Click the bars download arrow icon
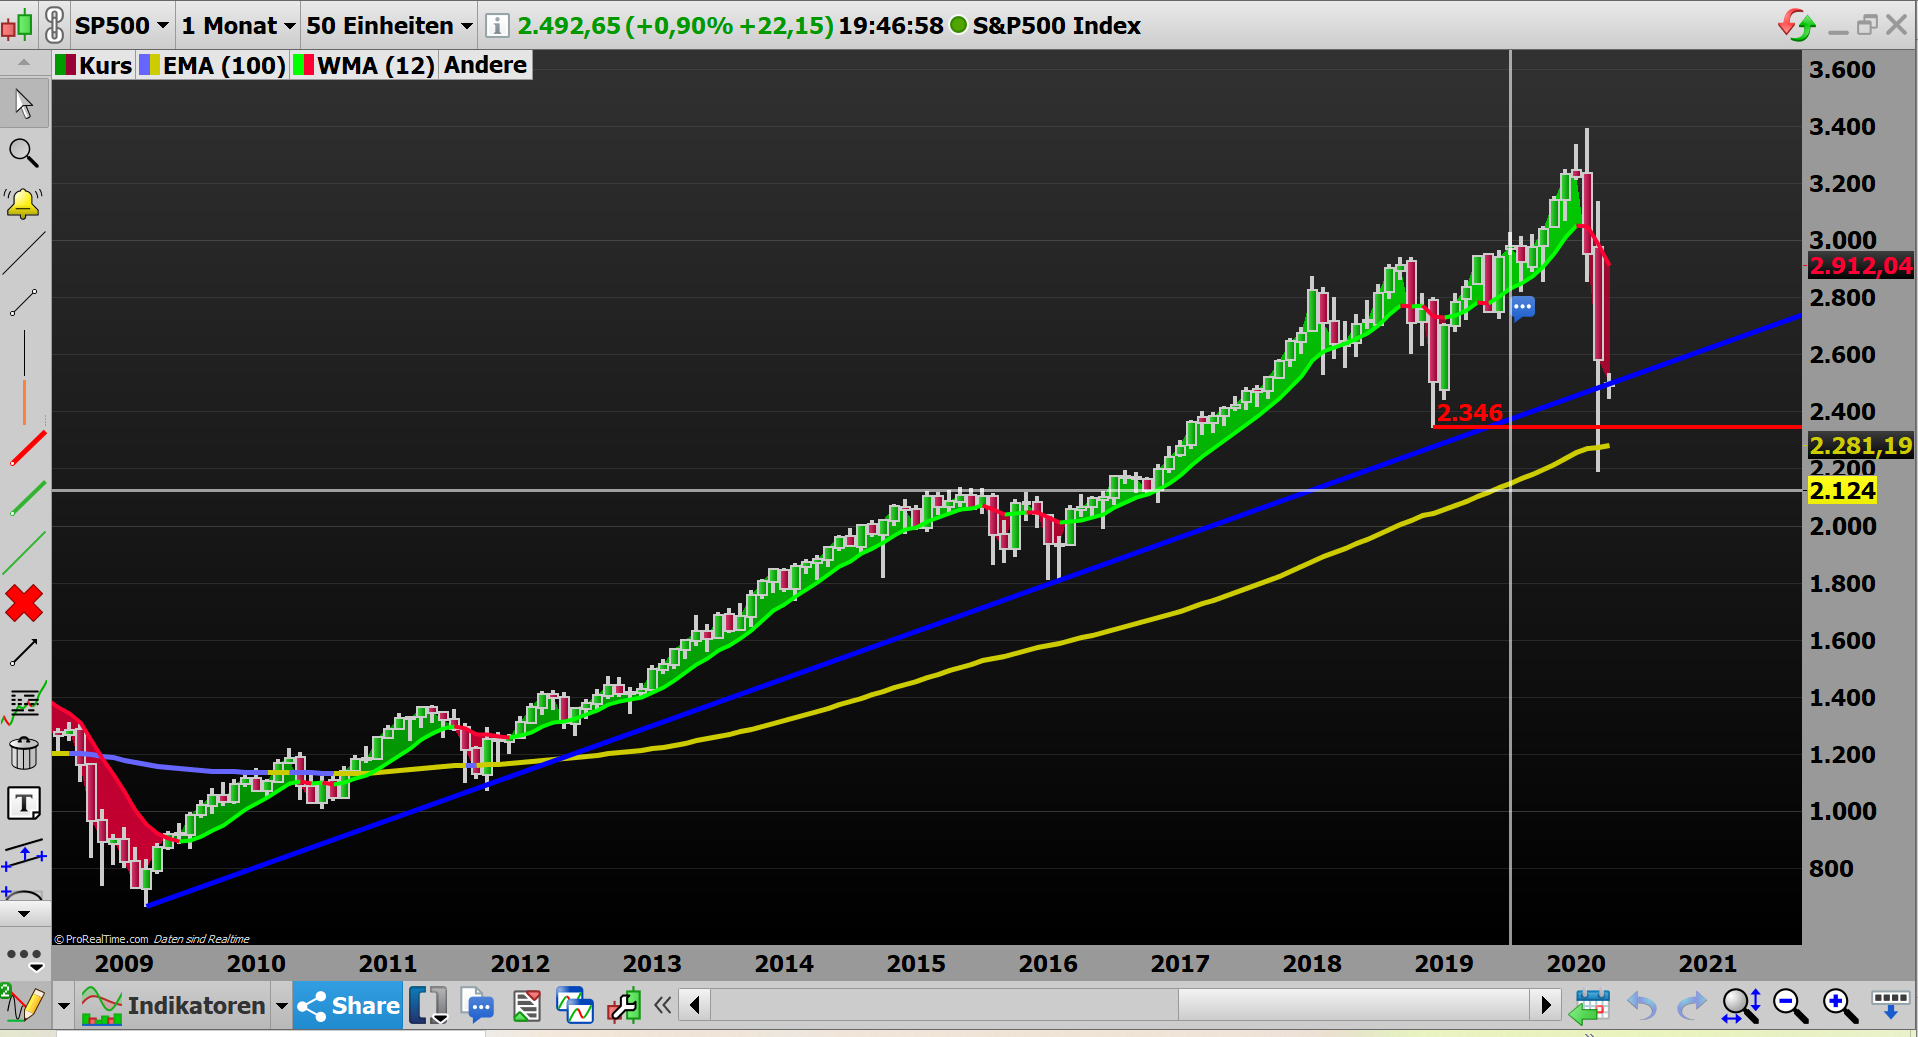Viewport: 1918px width, 1037px height. 1890,1005
